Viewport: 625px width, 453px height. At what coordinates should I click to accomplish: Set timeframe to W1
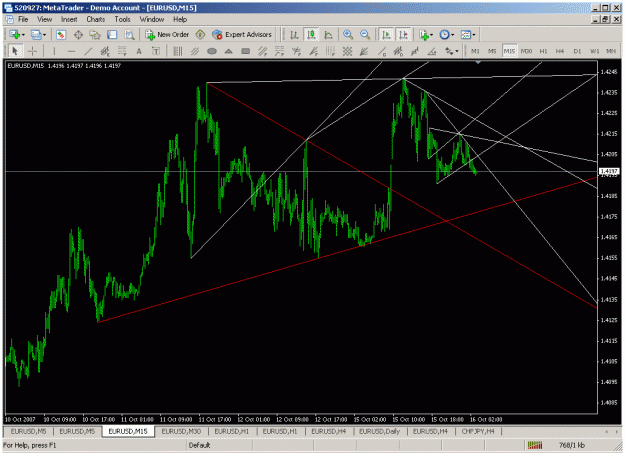(594, 51)
